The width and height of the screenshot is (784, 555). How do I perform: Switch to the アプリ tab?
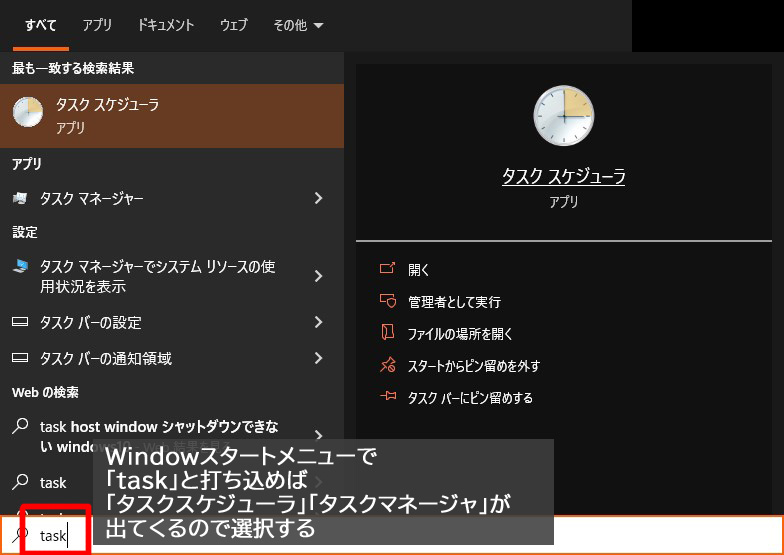point(96,25)
